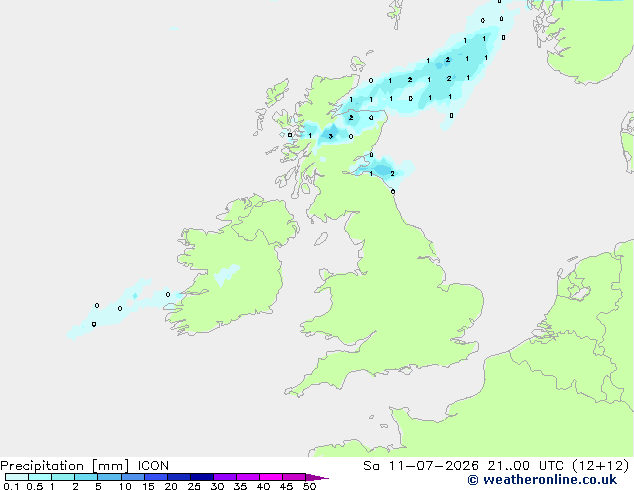634x490 pixels.
Task: Click the date text 'Sa 11-07-2026'
Action: coord(421,466)
